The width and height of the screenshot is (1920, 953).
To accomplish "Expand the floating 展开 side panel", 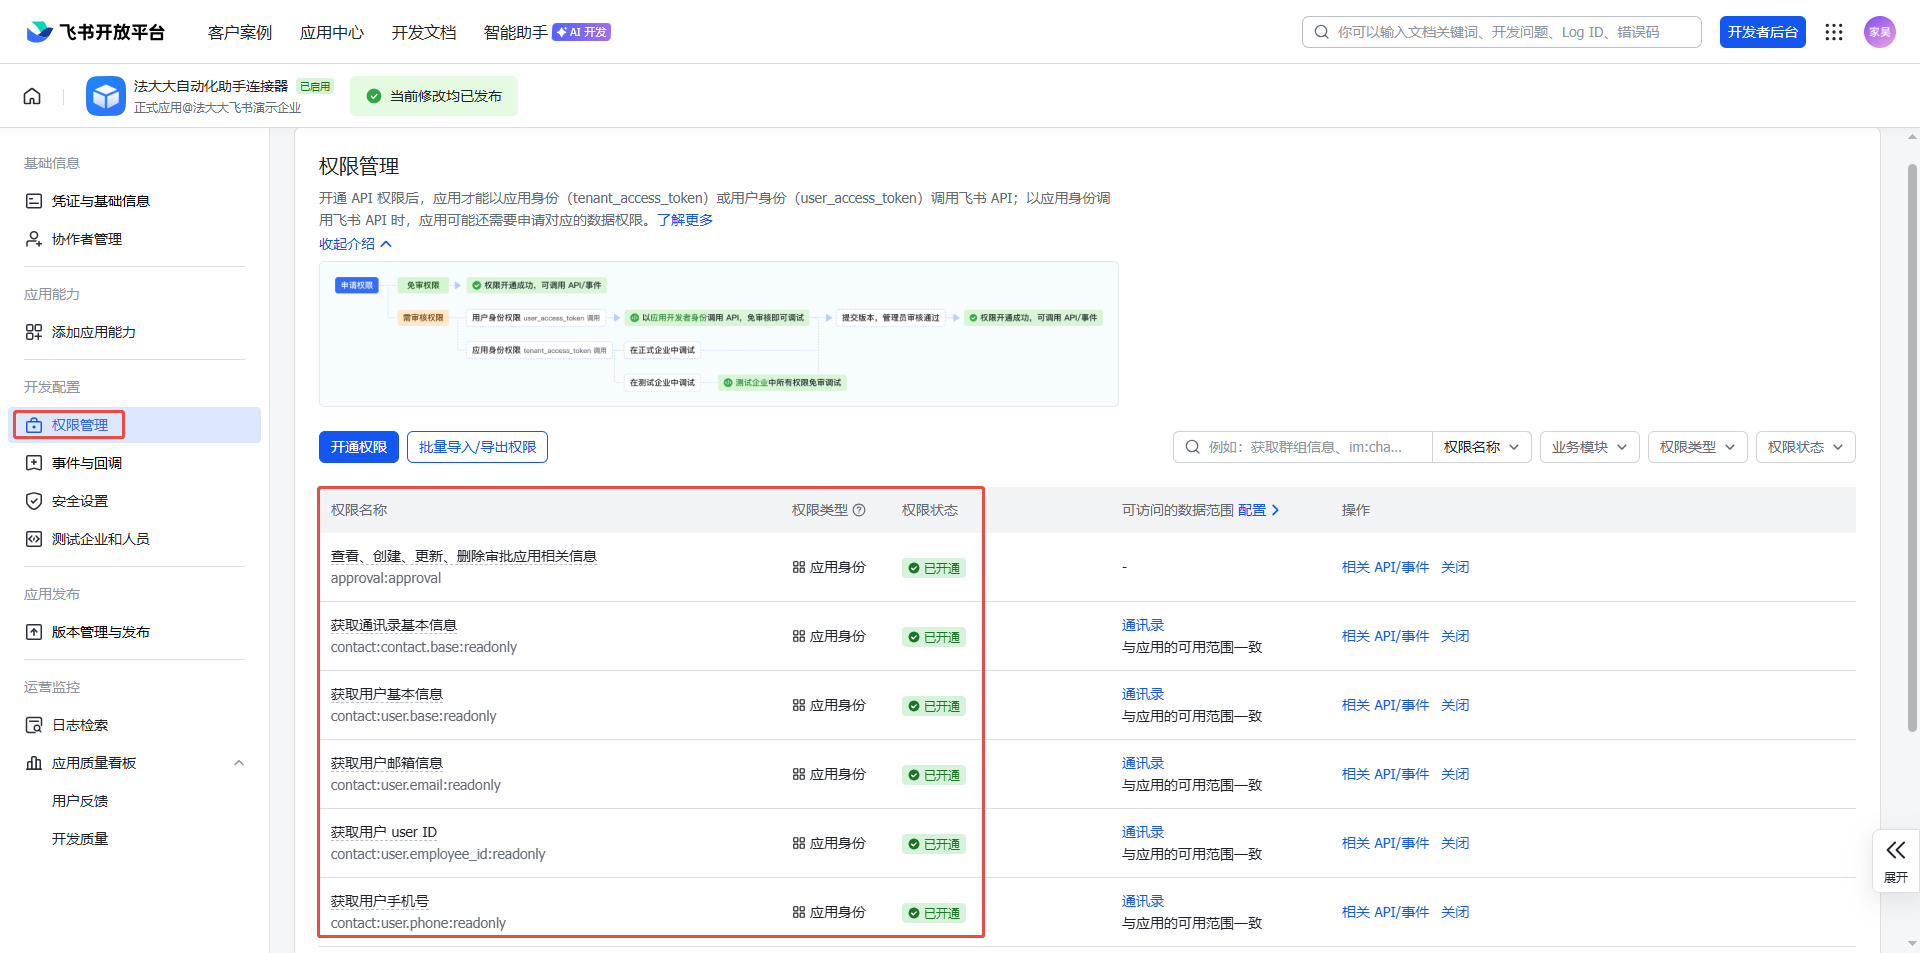I will 1895,860.
